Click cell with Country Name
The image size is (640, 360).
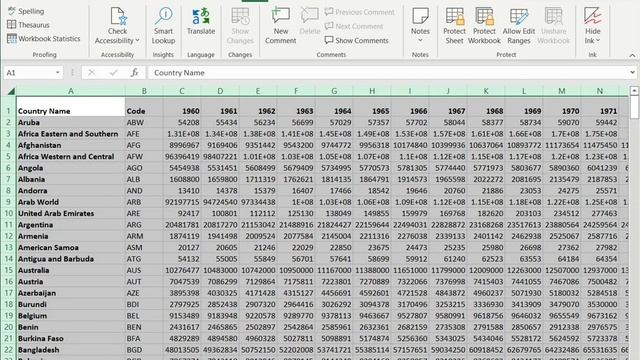tap(71, 107)
